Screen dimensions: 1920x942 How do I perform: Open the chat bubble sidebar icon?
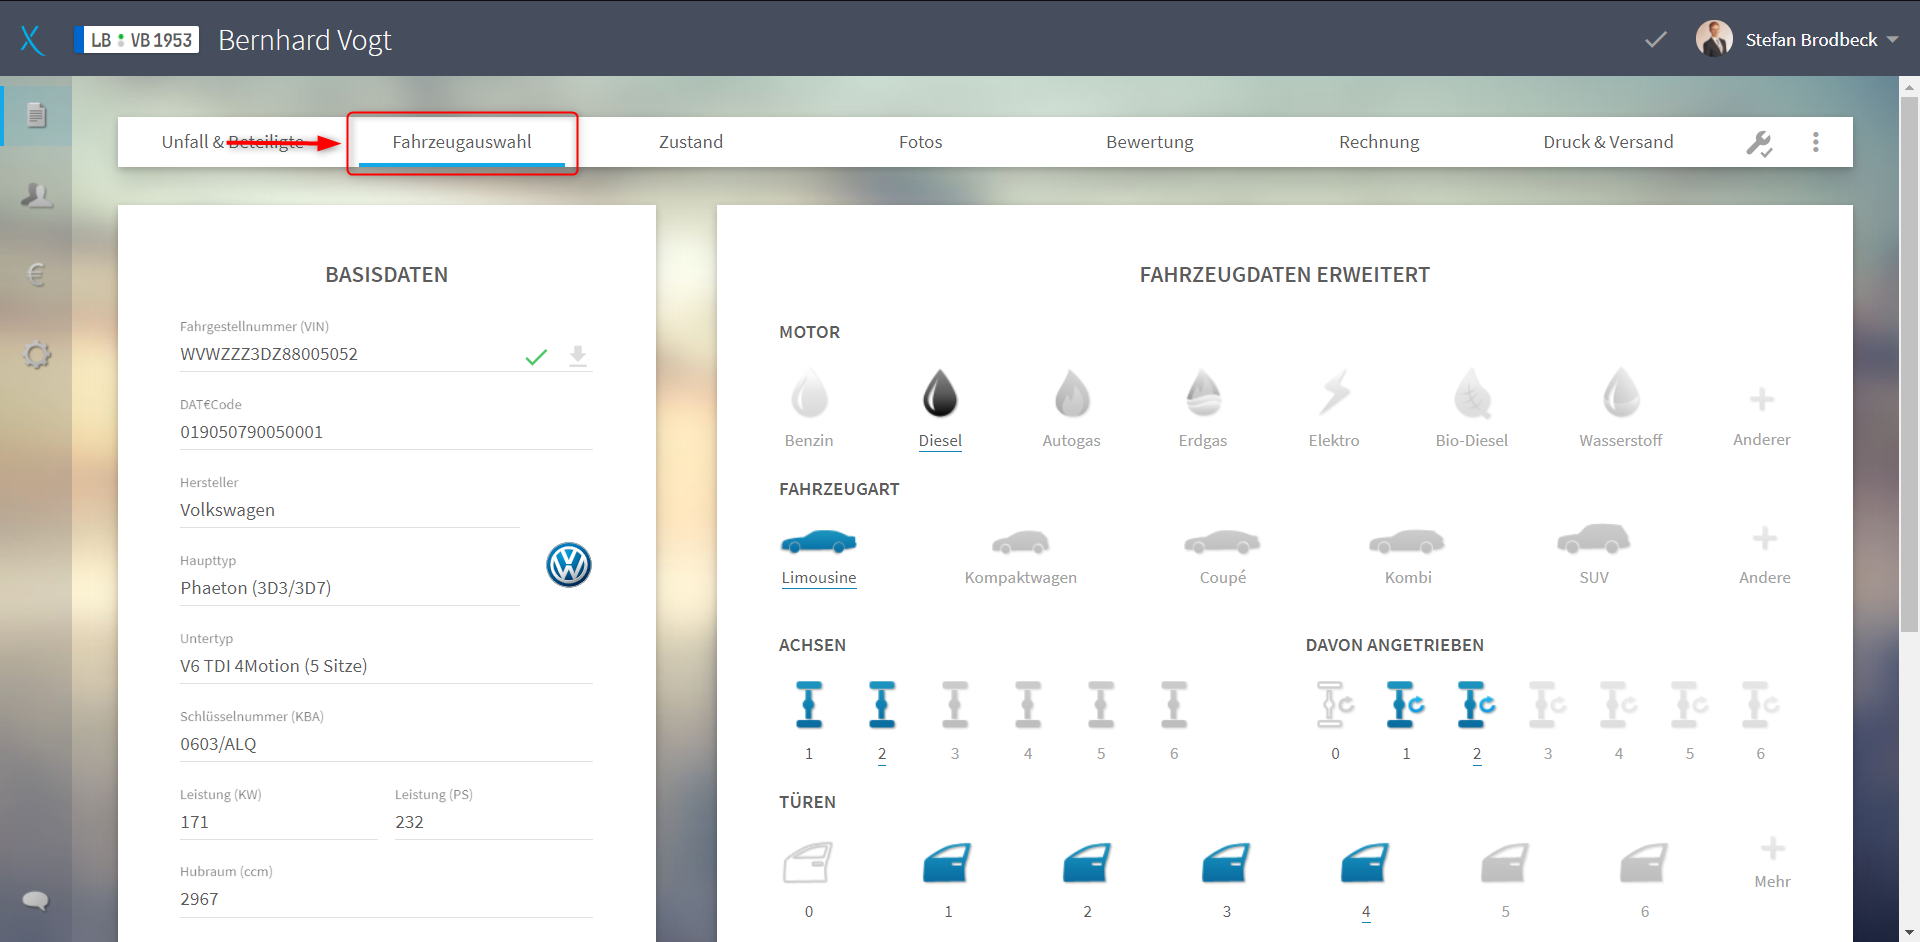[36, 900]
